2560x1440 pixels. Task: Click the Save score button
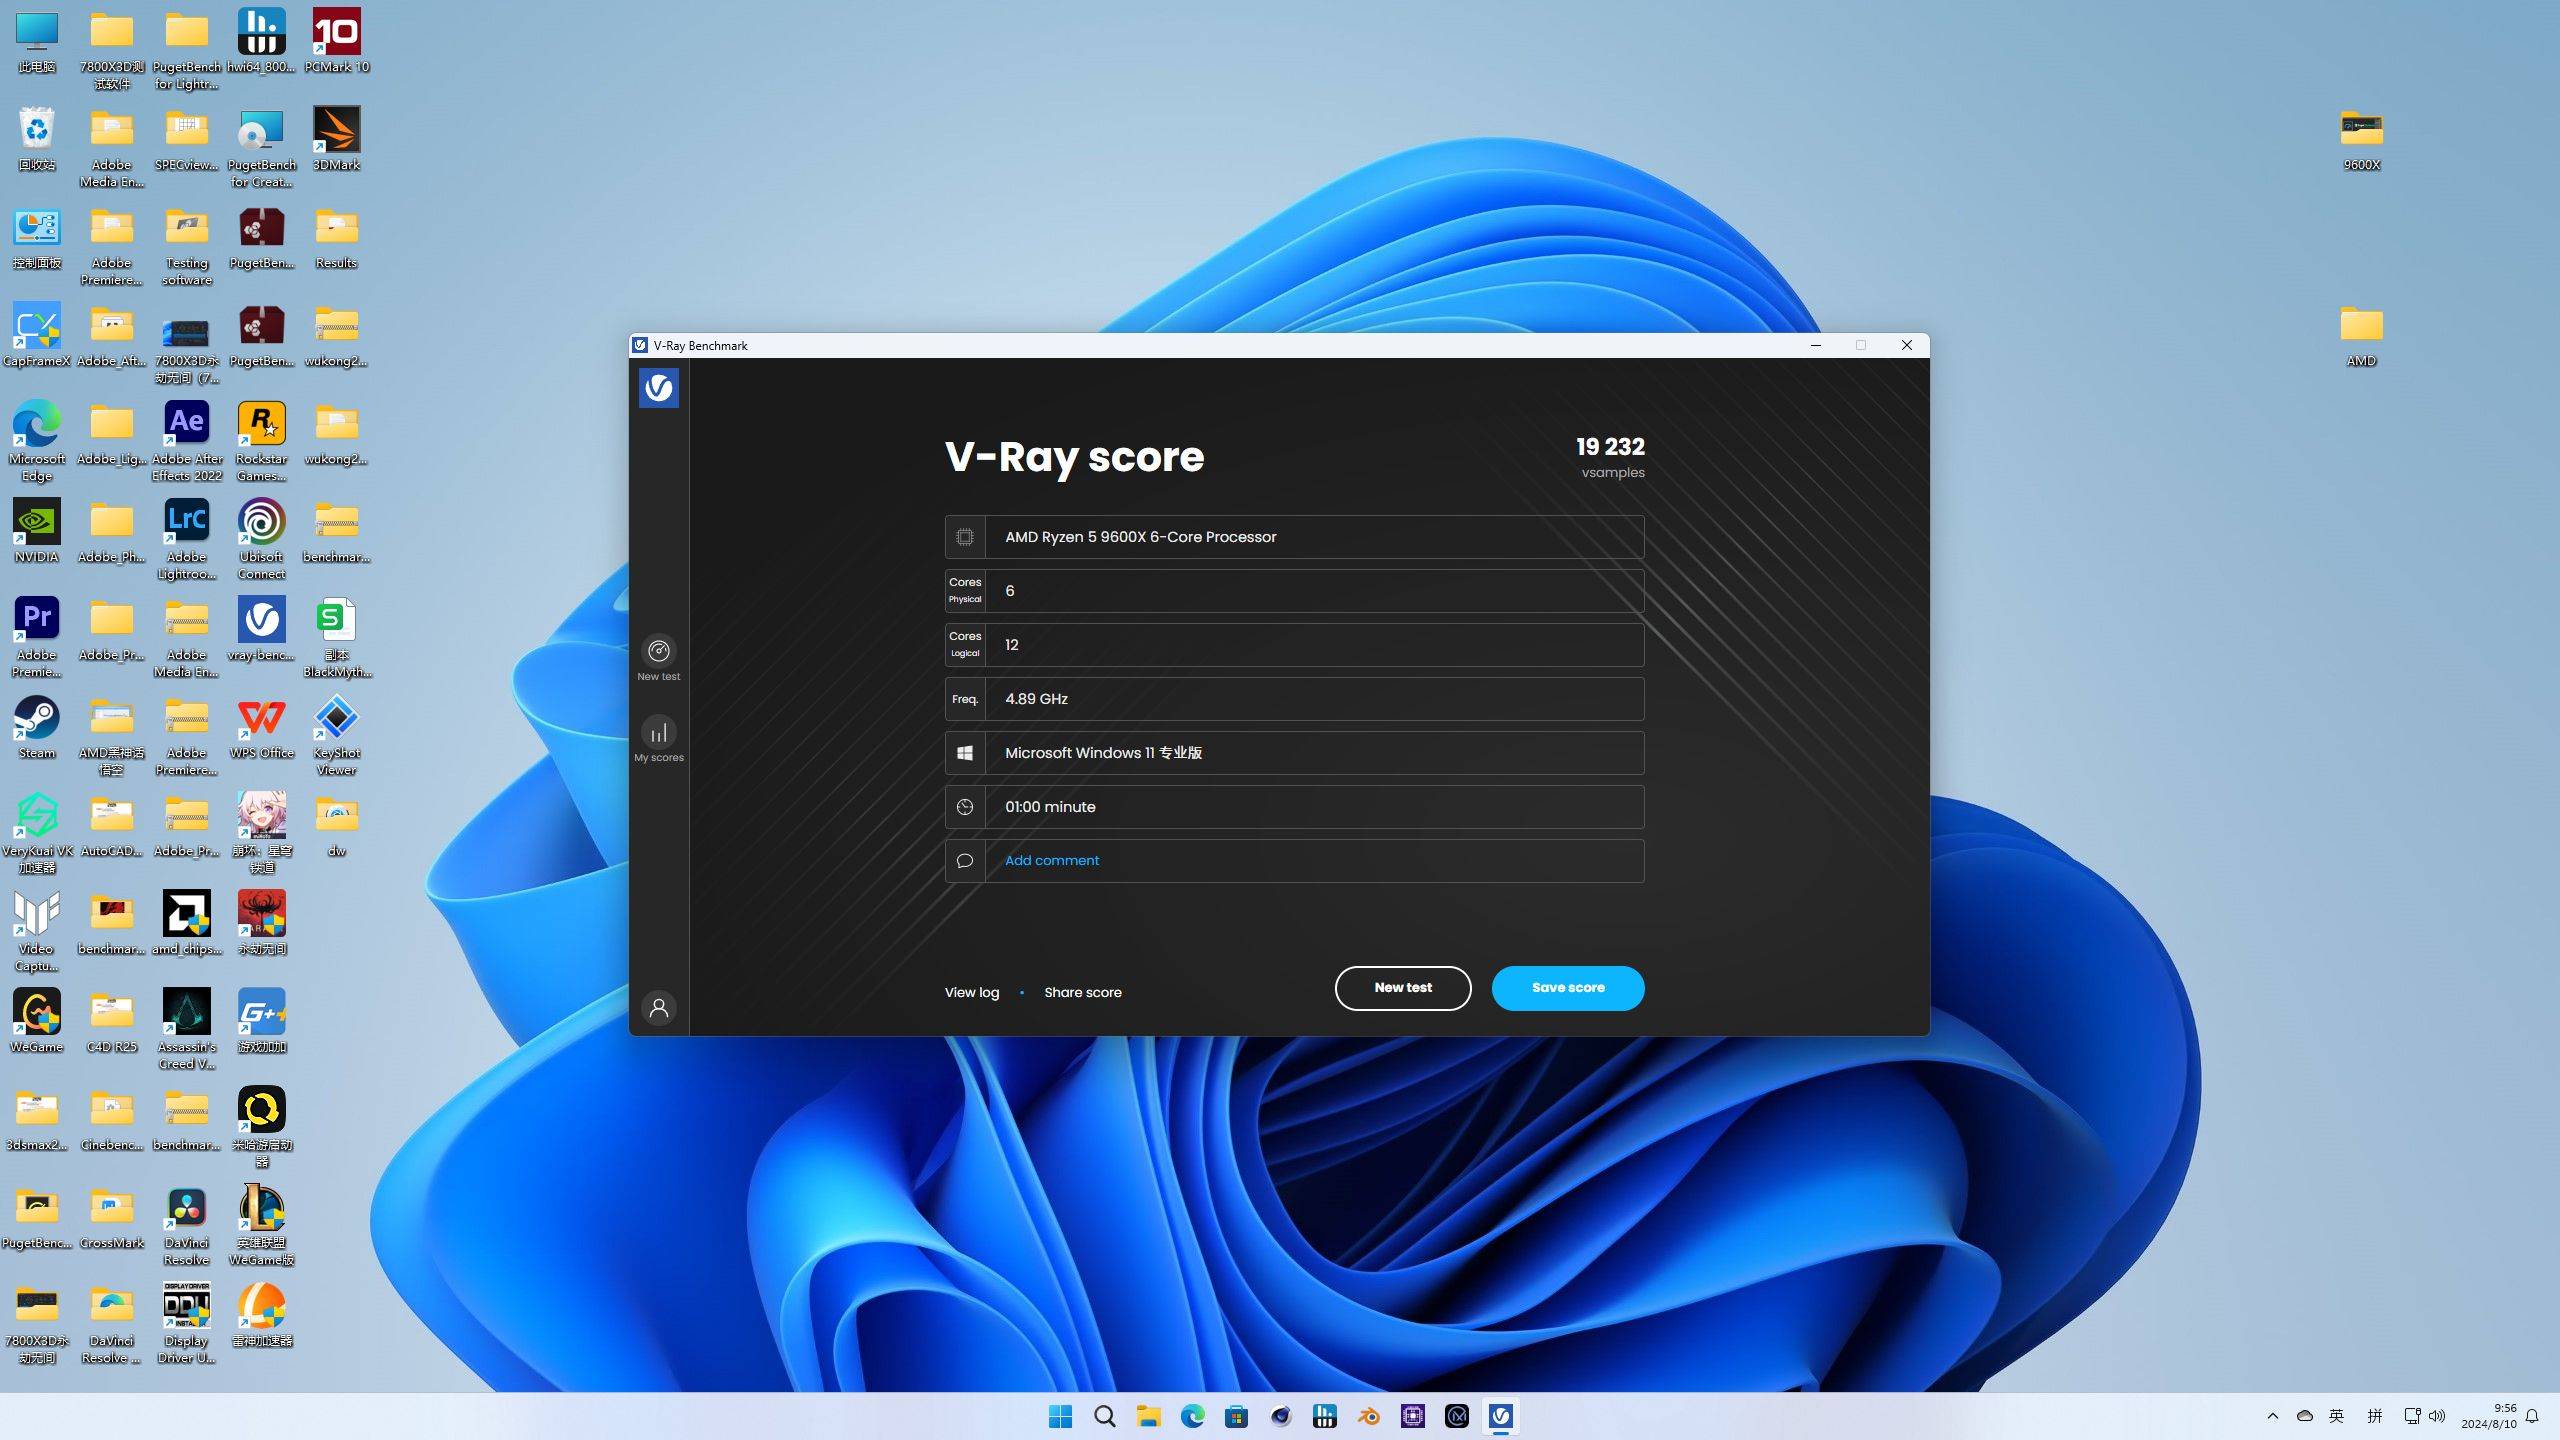click(1567, 988)
